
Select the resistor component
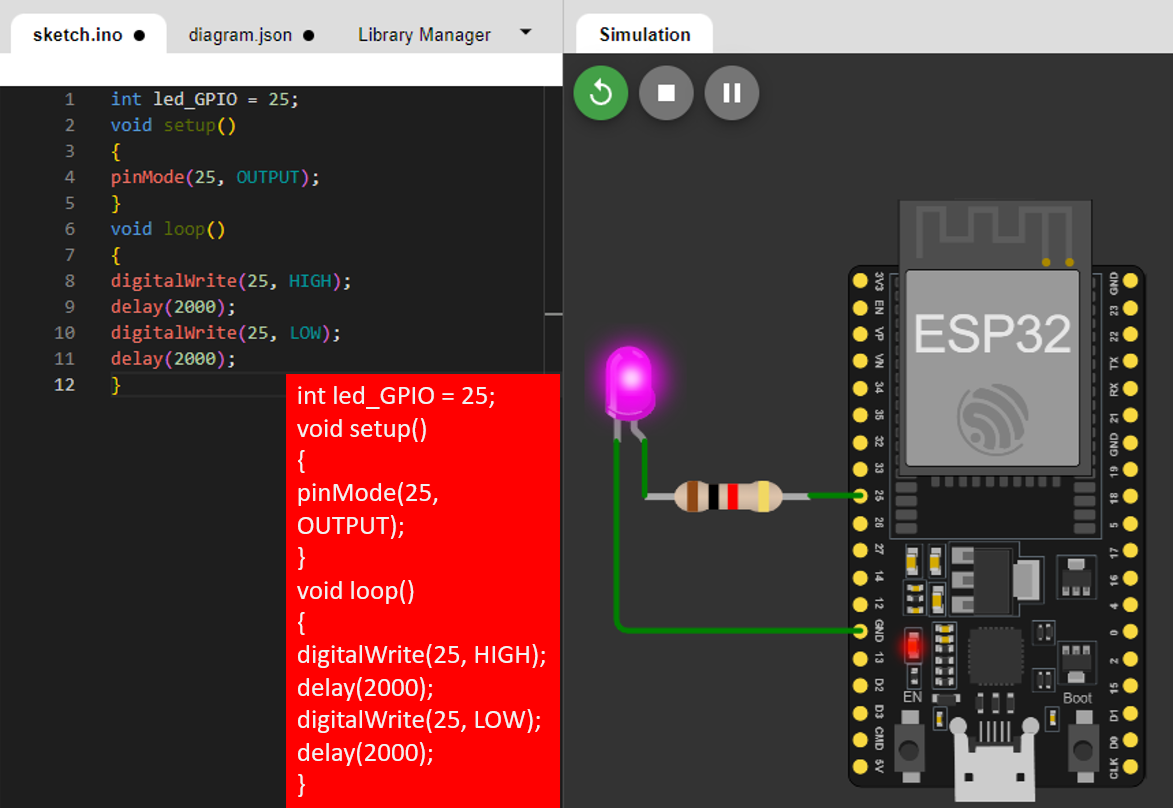point(728,496)
